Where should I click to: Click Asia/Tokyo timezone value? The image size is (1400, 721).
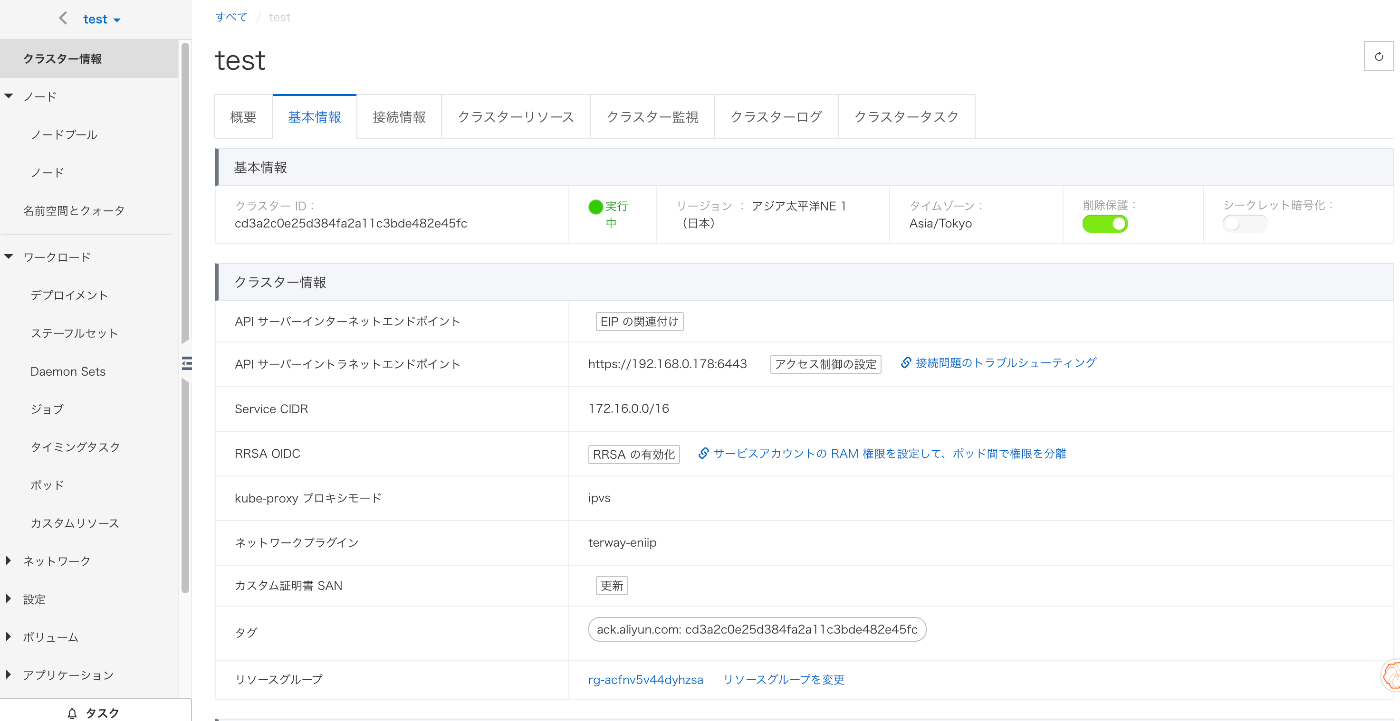[940, 223]
